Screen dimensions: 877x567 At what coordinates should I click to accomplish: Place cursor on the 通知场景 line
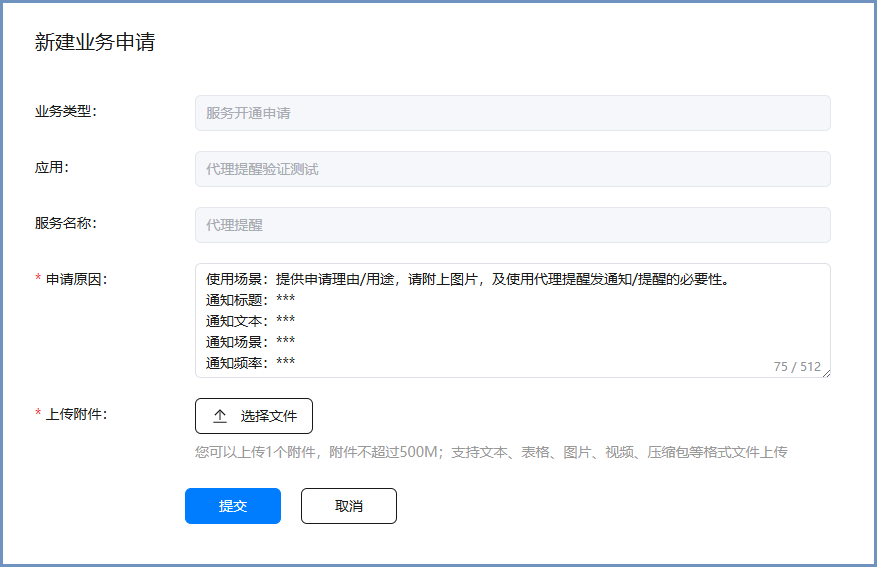pos(250,342)
